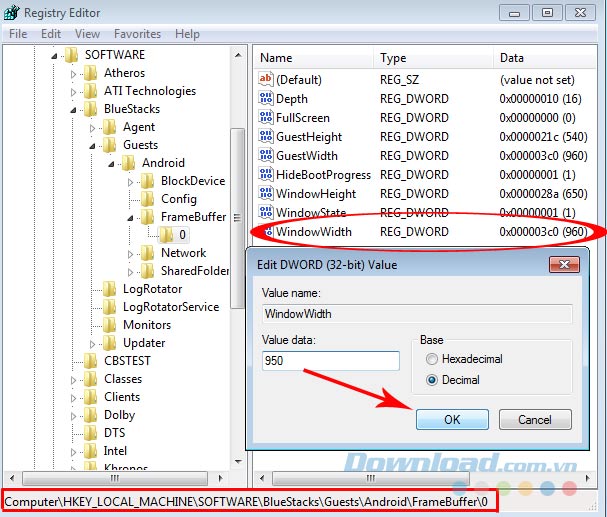Collapse the Guests tree node
This screenshot has width=607, height=517.
coord(92,146)
